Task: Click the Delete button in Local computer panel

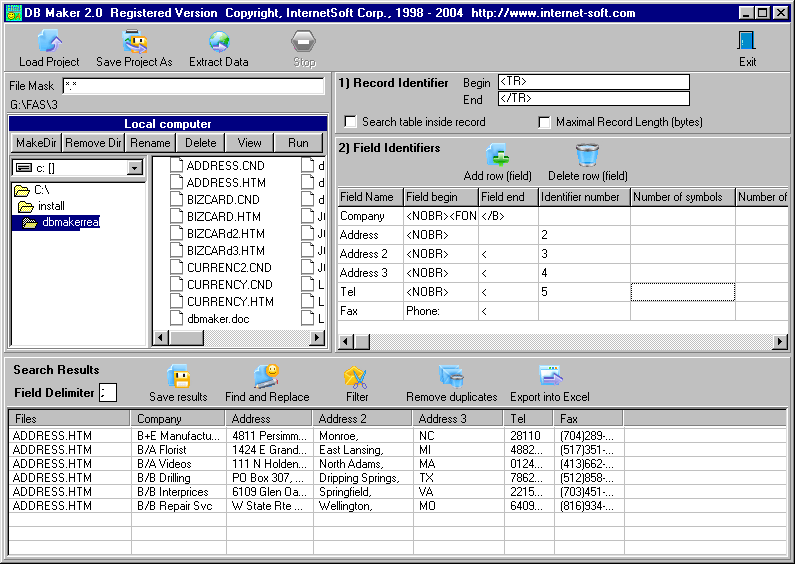Action: (x=200, y=143)
